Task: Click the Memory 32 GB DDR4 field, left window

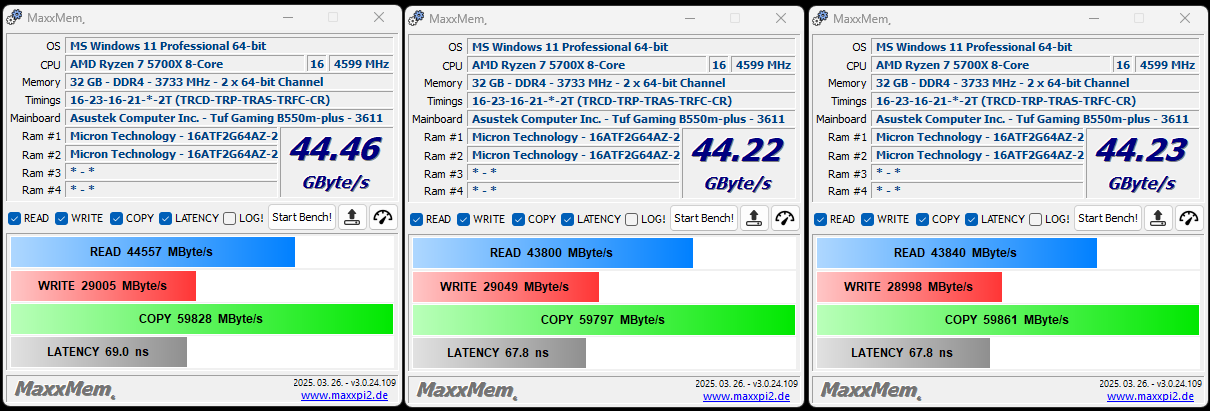Action: click(x=230, y=82)
